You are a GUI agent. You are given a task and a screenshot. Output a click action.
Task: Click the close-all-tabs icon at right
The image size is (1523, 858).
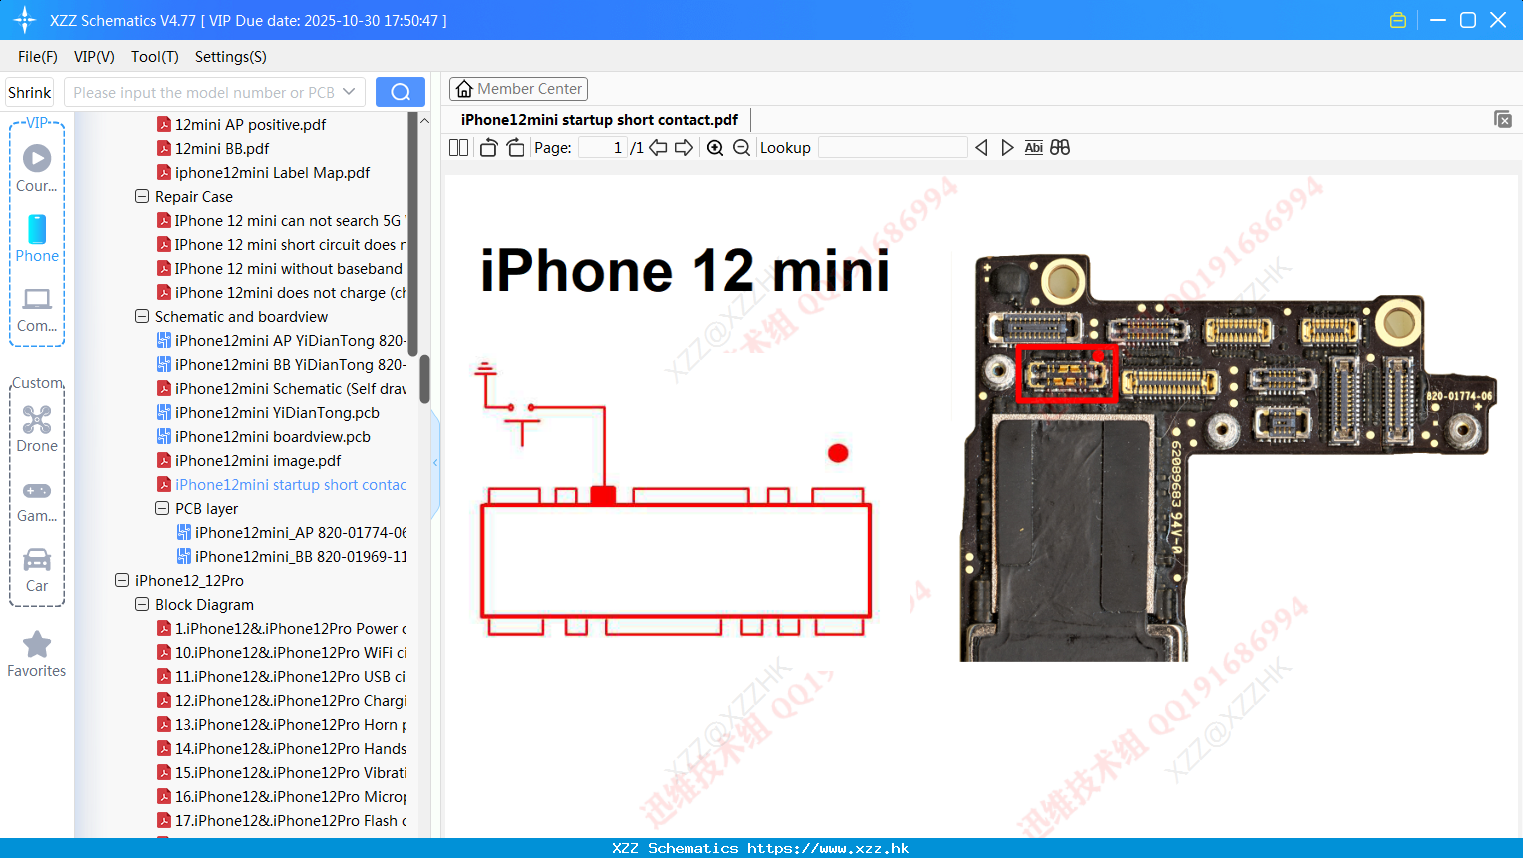(1502, 119)
